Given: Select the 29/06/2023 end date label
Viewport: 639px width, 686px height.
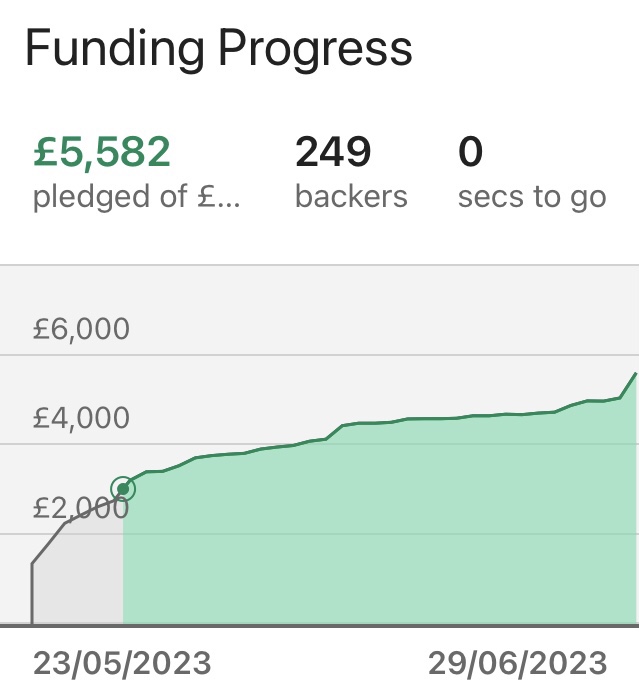Looking at the screenshot, I should click(517, 662).
